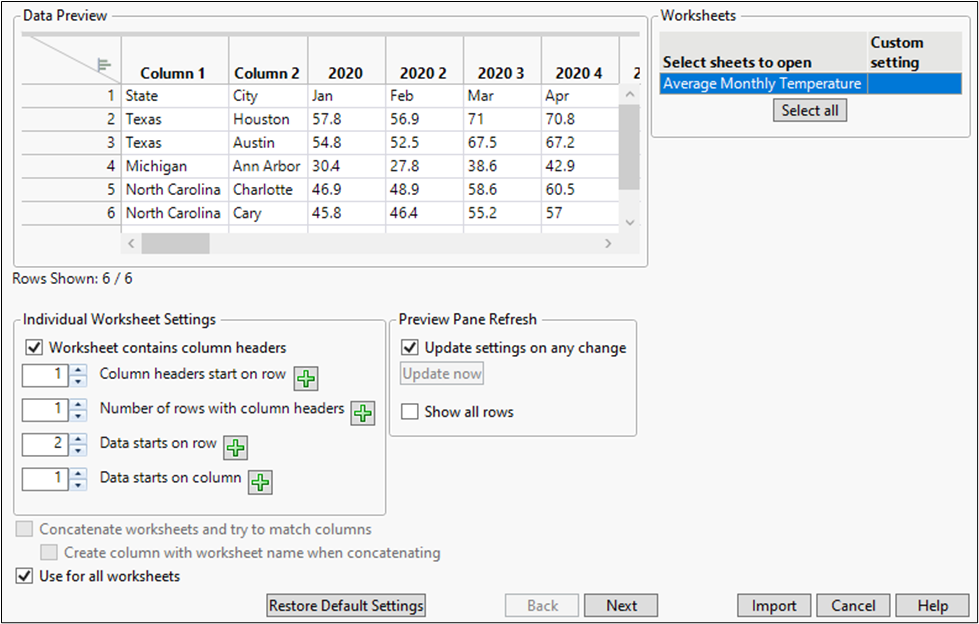Click the Data starts on column input field
Screen dimensions: 979x624
pyautogui.click(x=45, y=479)
